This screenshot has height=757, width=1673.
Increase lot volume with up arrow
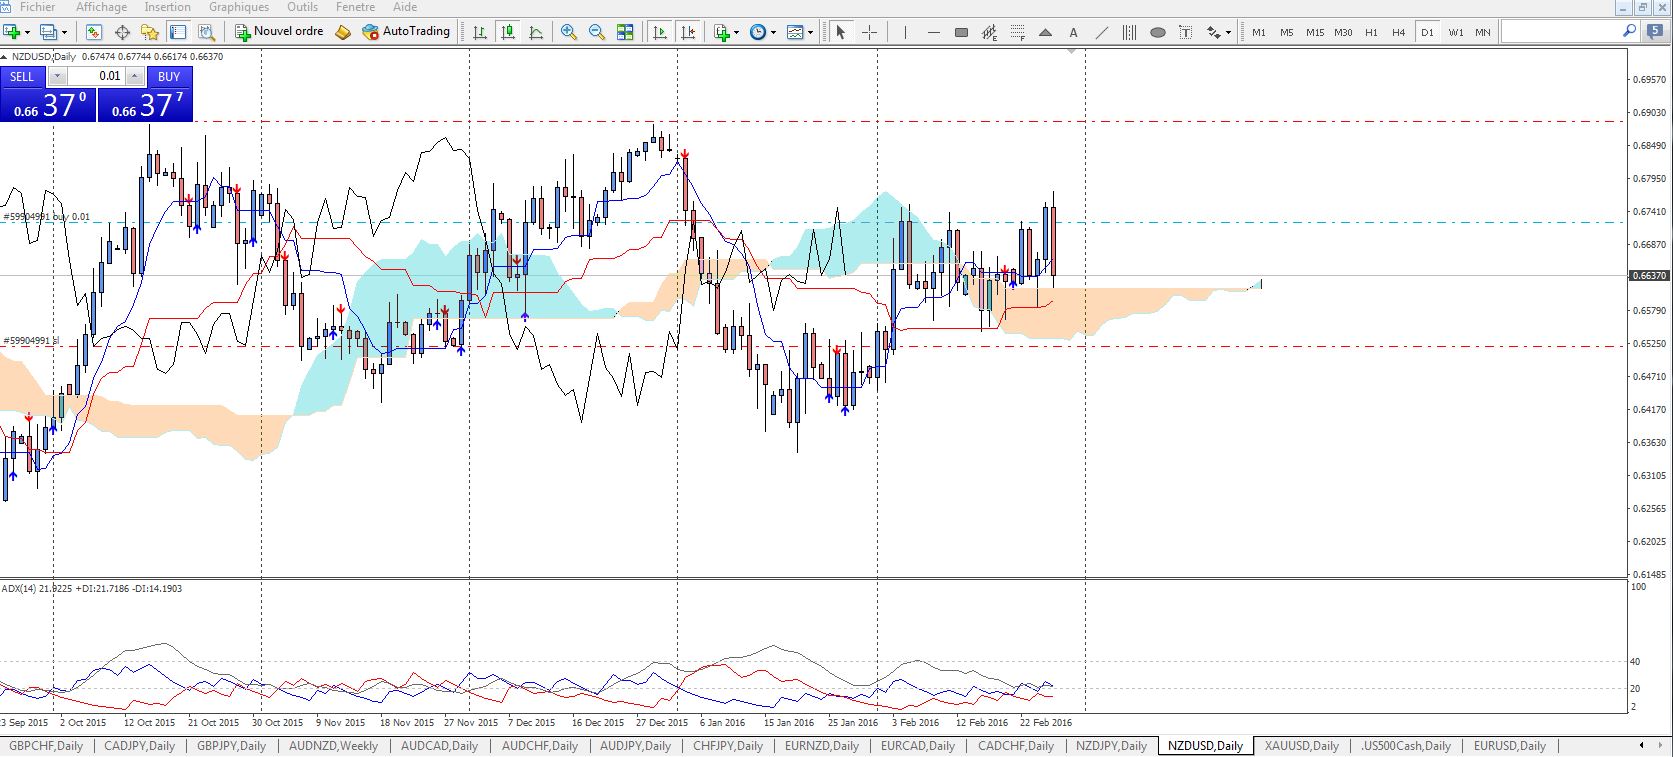(x=134, y=76)
